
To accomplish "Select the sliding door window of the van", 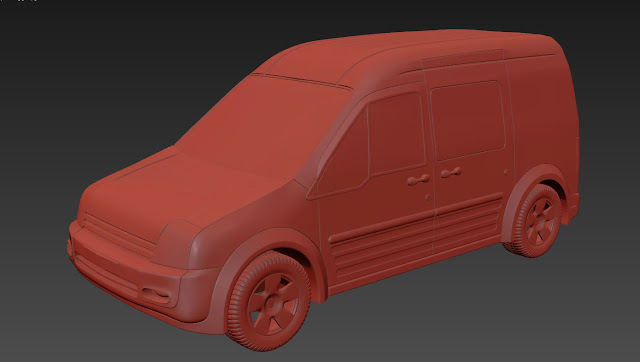I will [x=468, y=120].
